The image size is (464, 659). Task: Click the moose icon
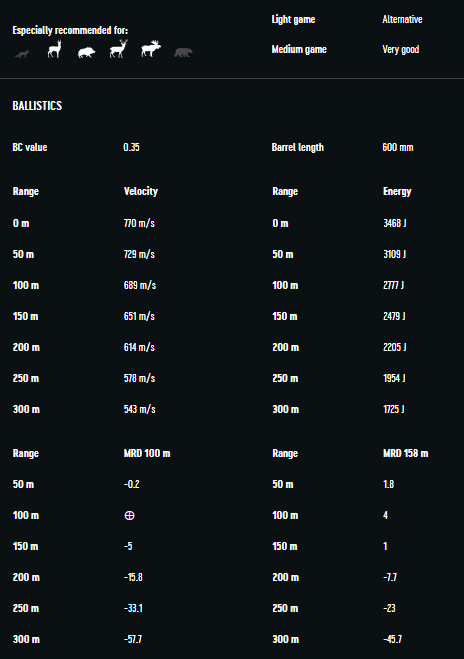[151, 49]
